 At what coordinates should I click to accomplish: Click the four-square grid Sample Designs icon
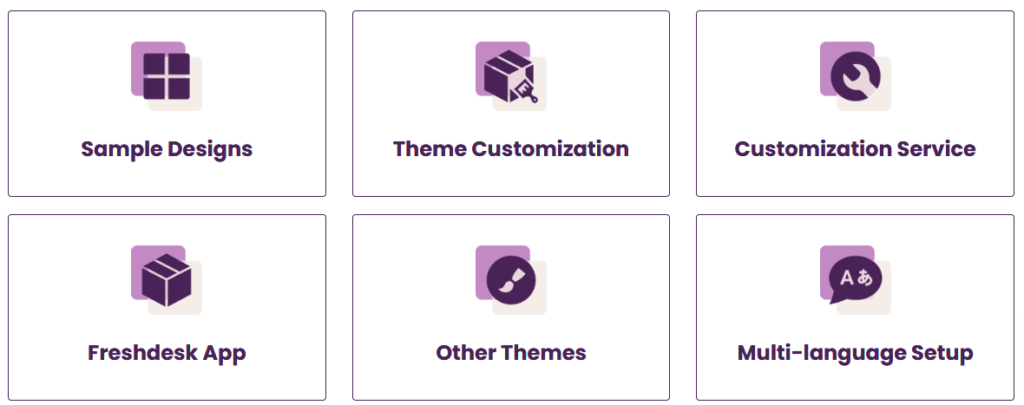pos(167,76)
